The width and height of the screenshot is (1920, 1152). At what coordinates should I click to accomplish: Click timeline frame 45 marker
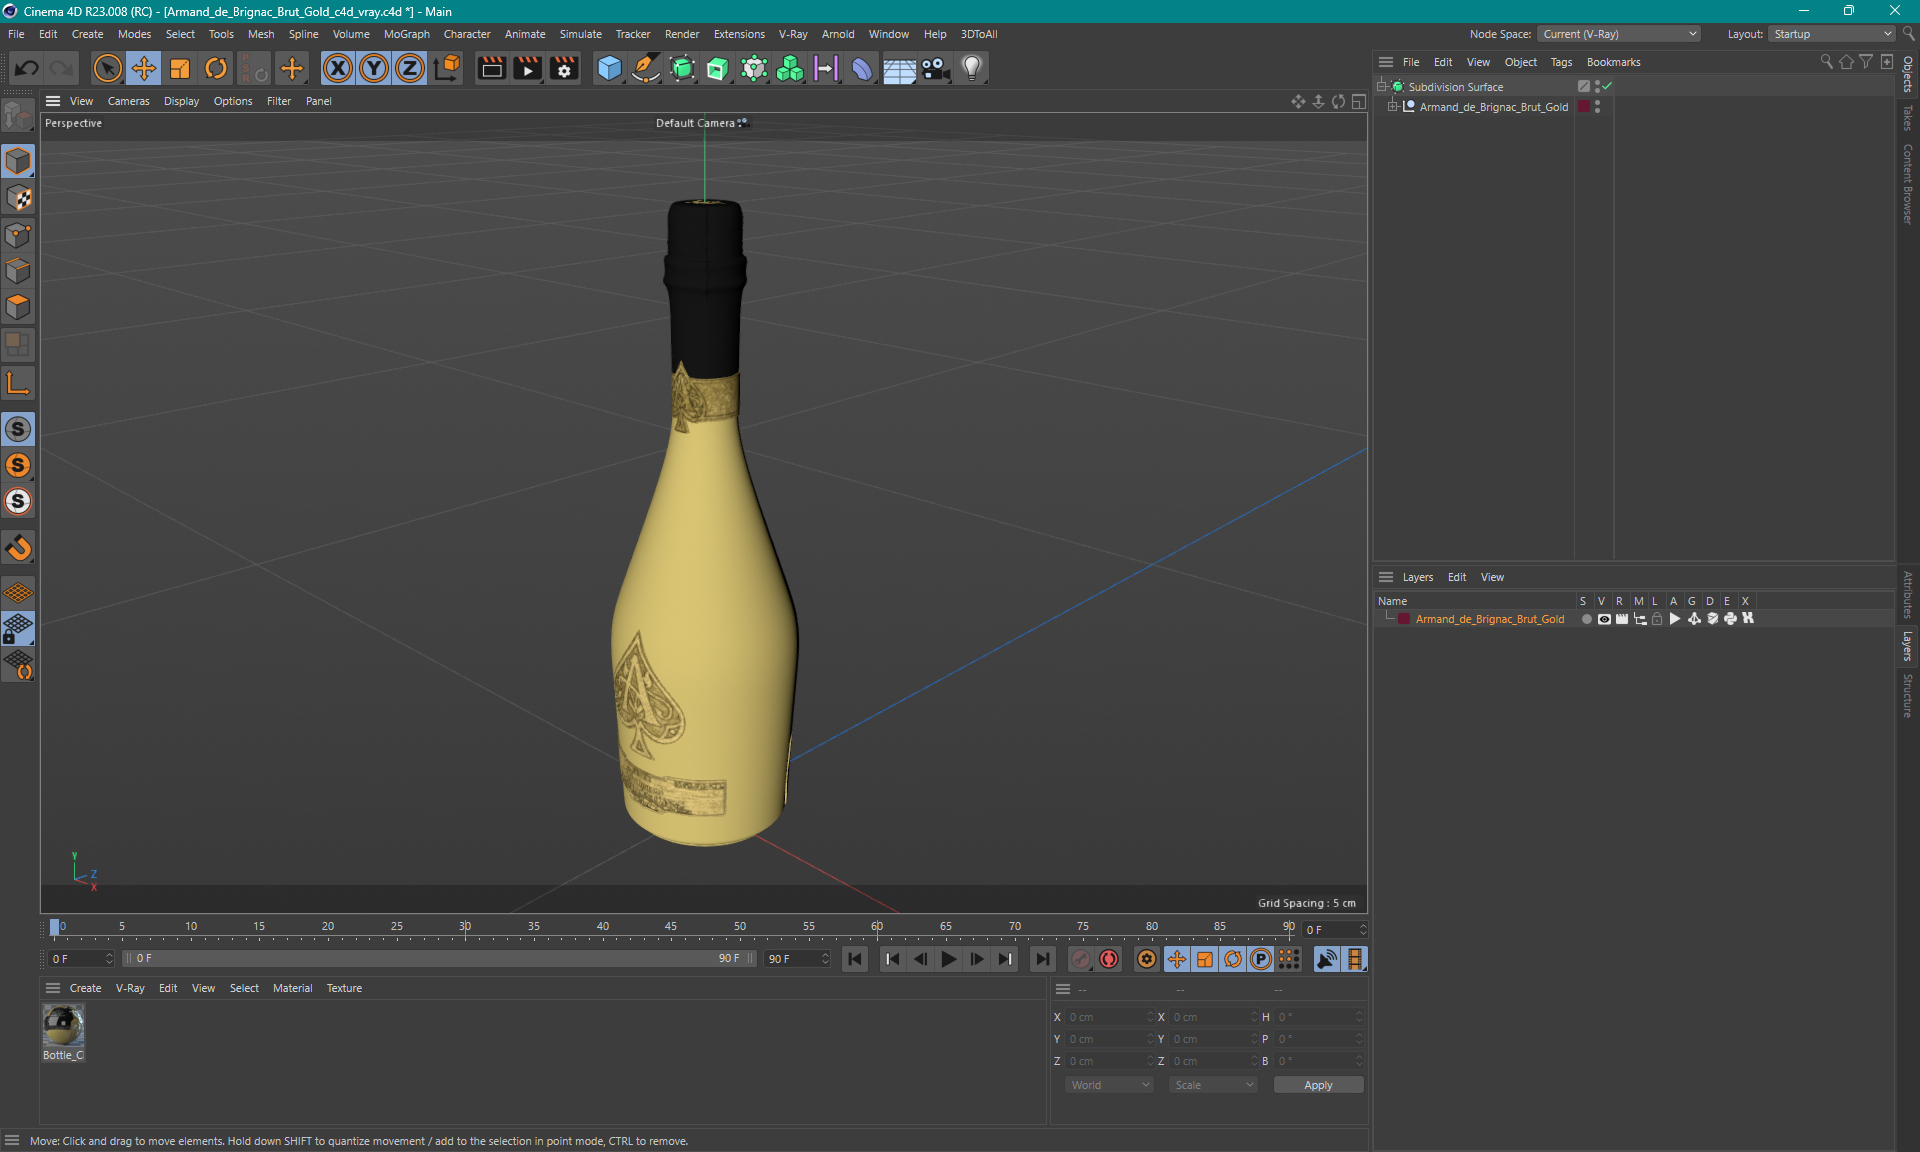671,926
